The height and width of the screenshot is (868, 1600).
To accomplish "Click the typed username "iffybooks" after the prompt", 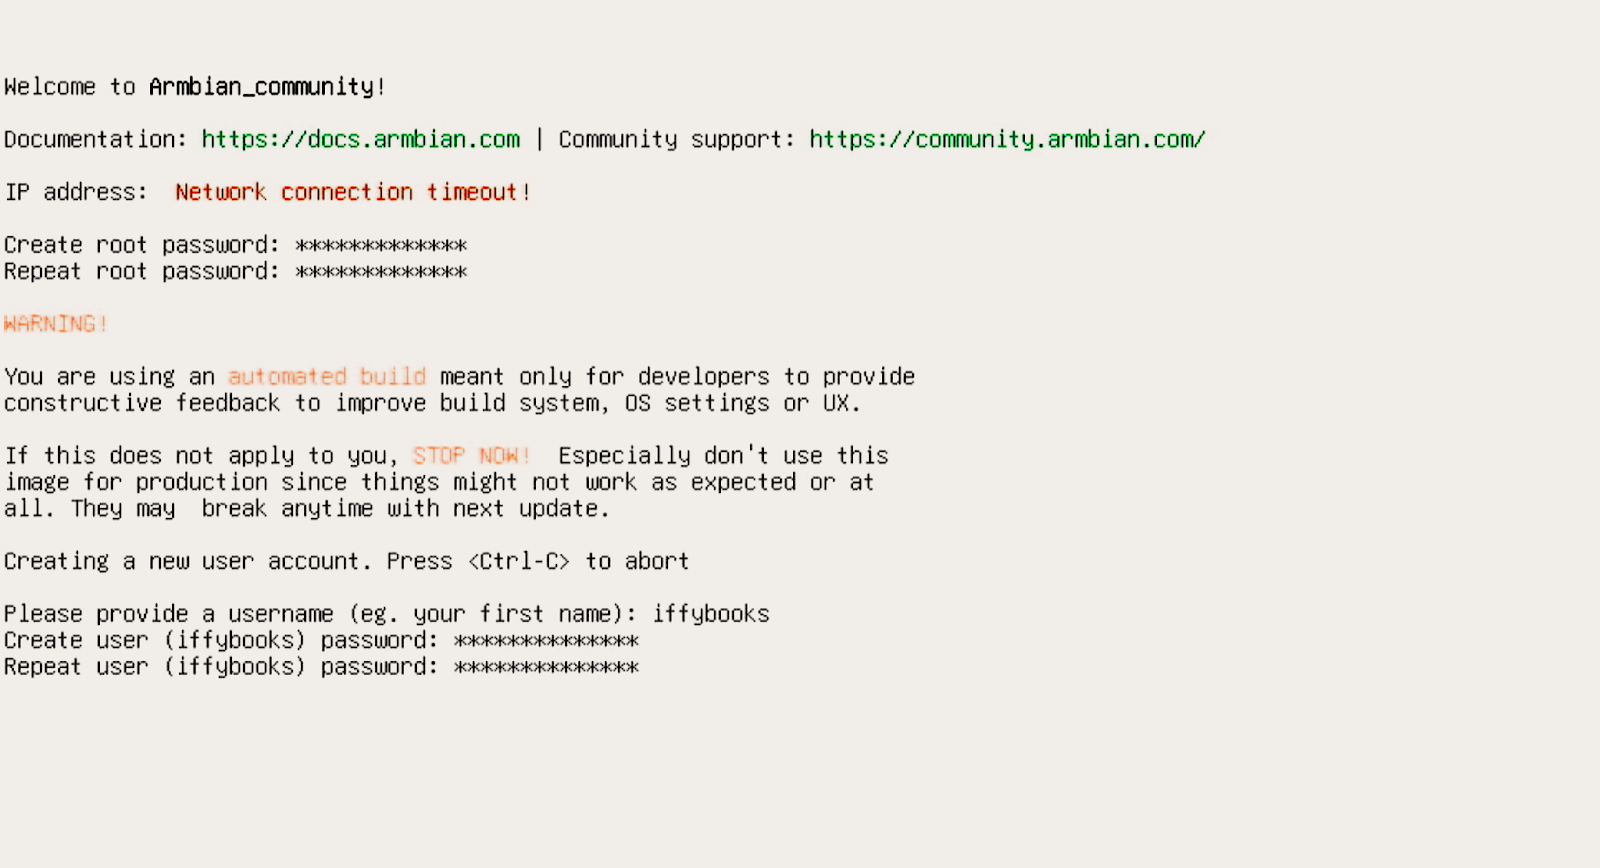I will [x=711, y=614].
